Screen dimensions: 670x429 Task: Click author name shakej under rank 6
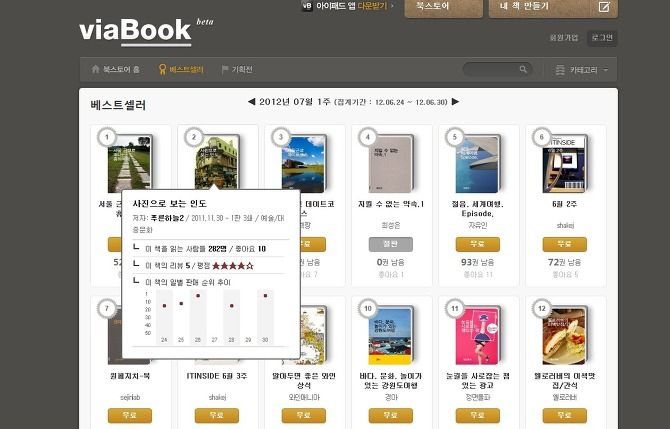click(564, 225)
